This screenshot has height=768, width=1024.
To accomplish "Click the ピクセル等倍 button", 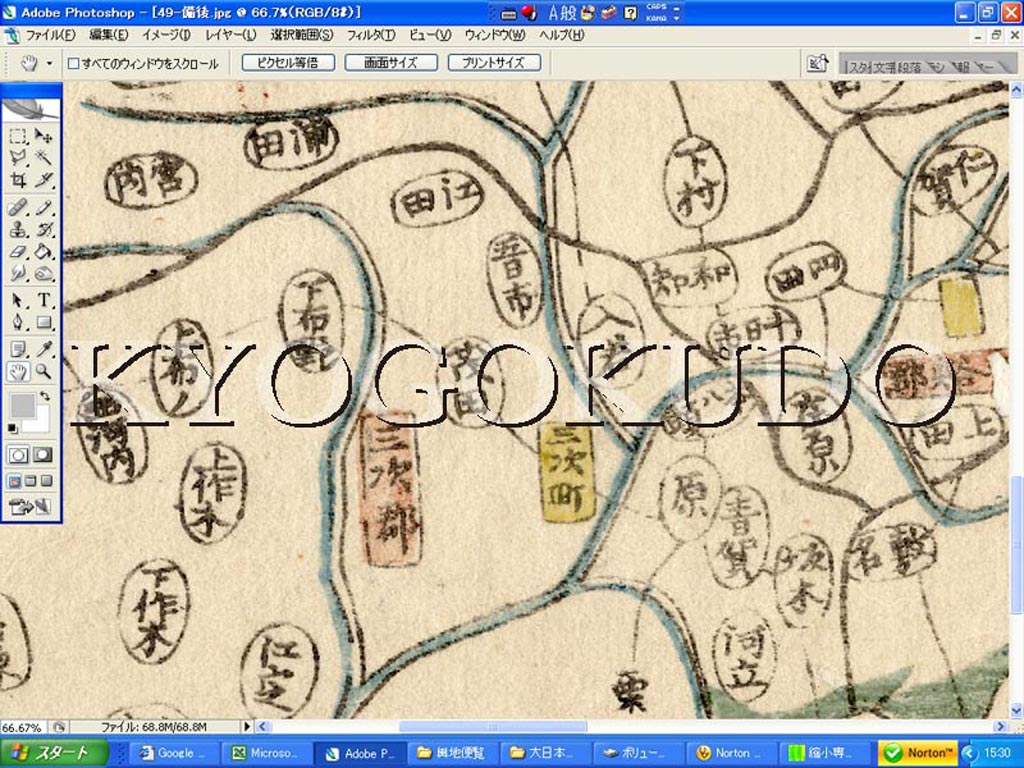I will [288, 63].
